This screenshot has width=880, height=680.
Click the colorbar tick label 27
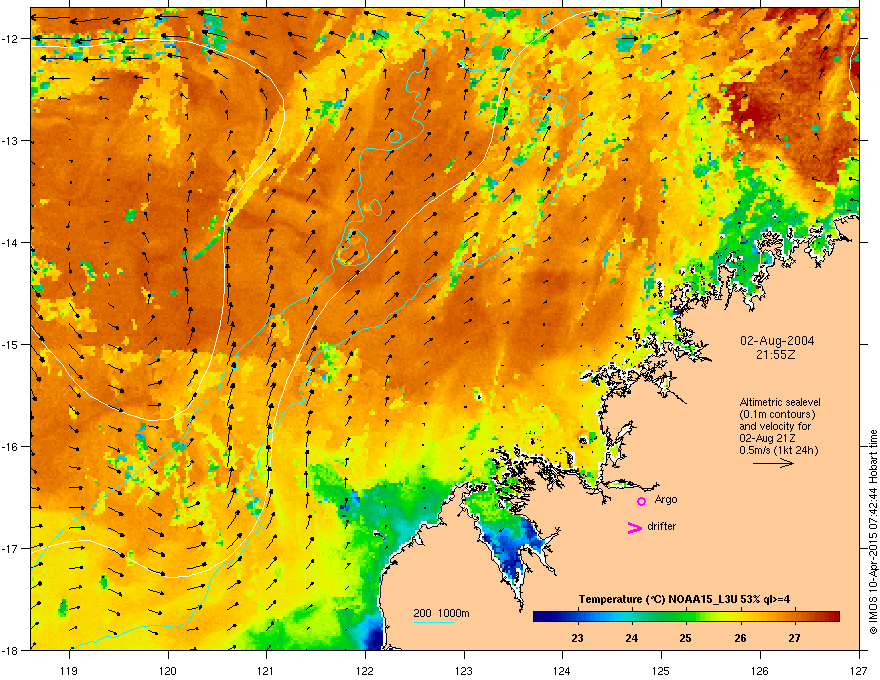point(794,638)
